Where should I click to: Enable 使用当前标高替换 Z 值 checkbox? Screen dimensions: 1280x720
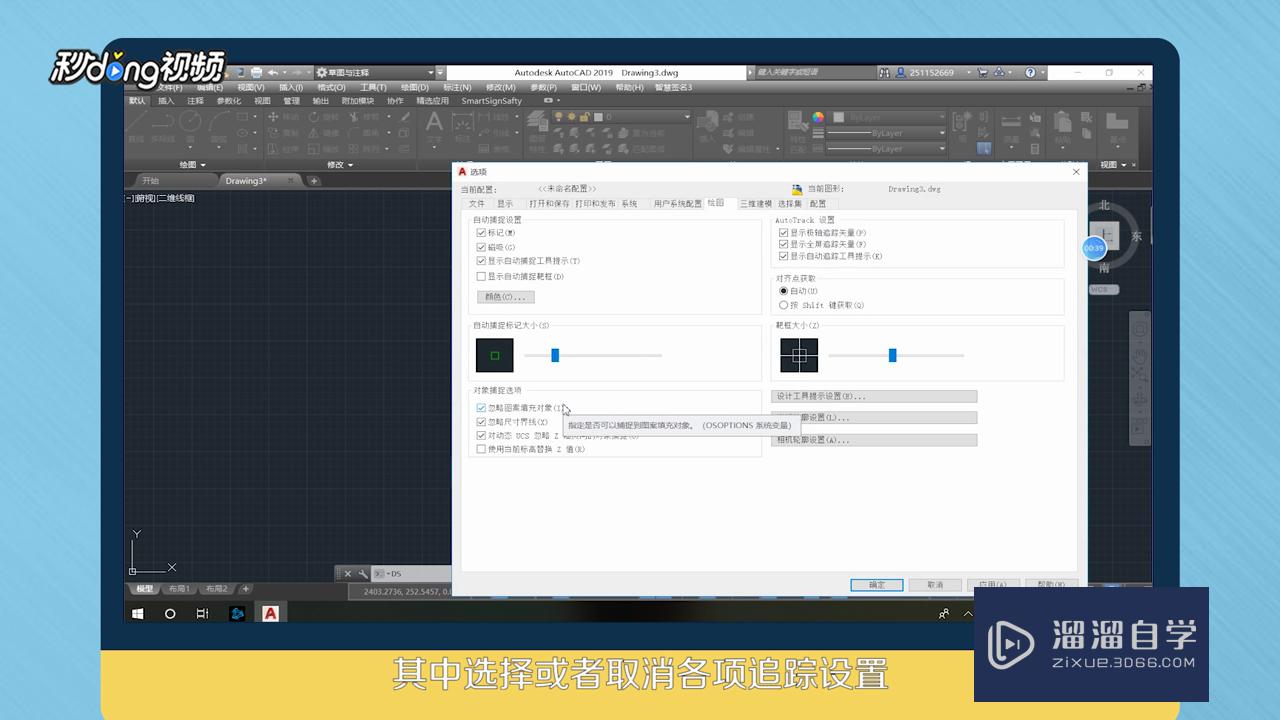pyautogui.click(x=482, y=449)
